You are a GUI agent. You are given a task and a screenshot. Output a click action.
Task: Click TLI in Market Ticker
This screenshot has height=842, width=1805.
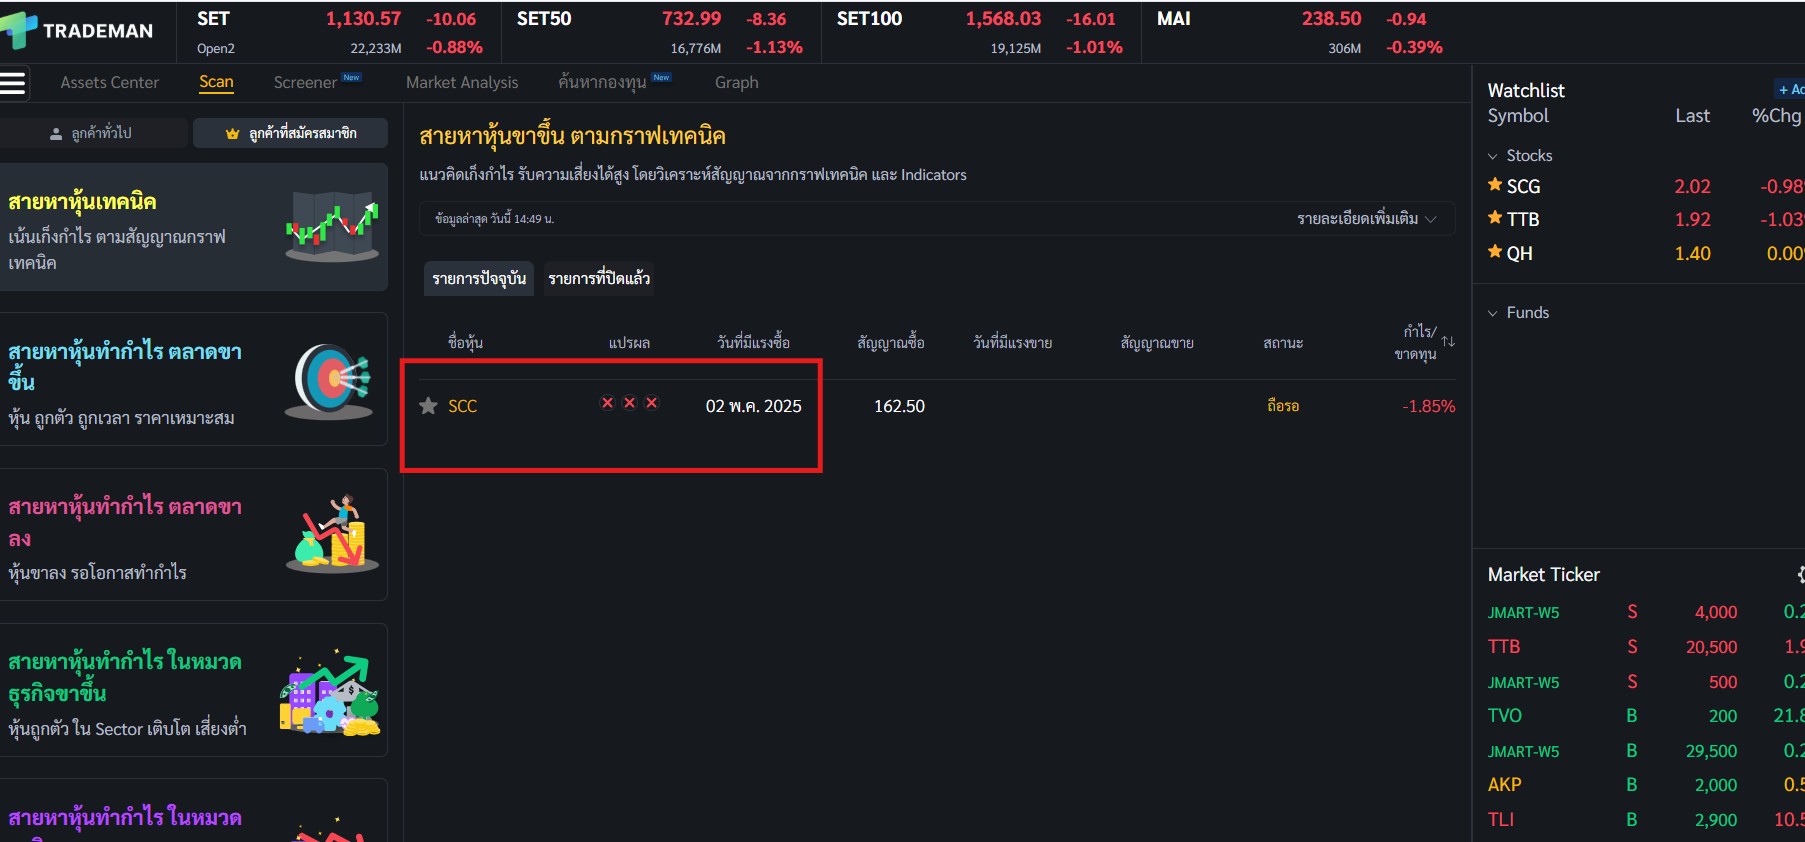[x=1501, y=820]
